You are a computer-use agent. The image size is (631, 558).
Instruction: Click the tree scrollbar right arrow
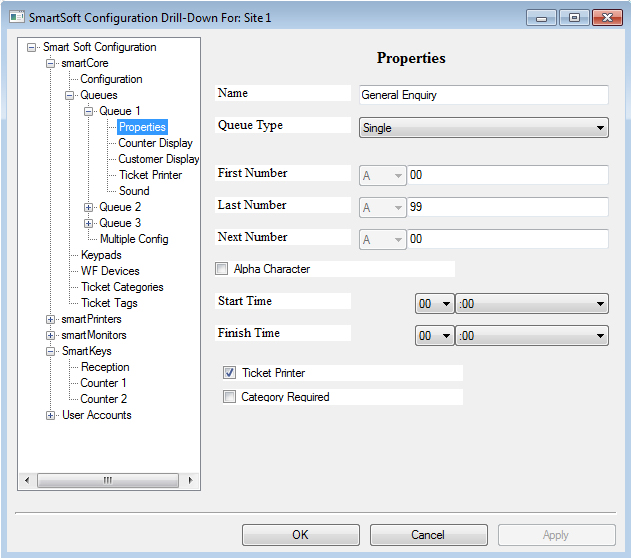point(190,480)
